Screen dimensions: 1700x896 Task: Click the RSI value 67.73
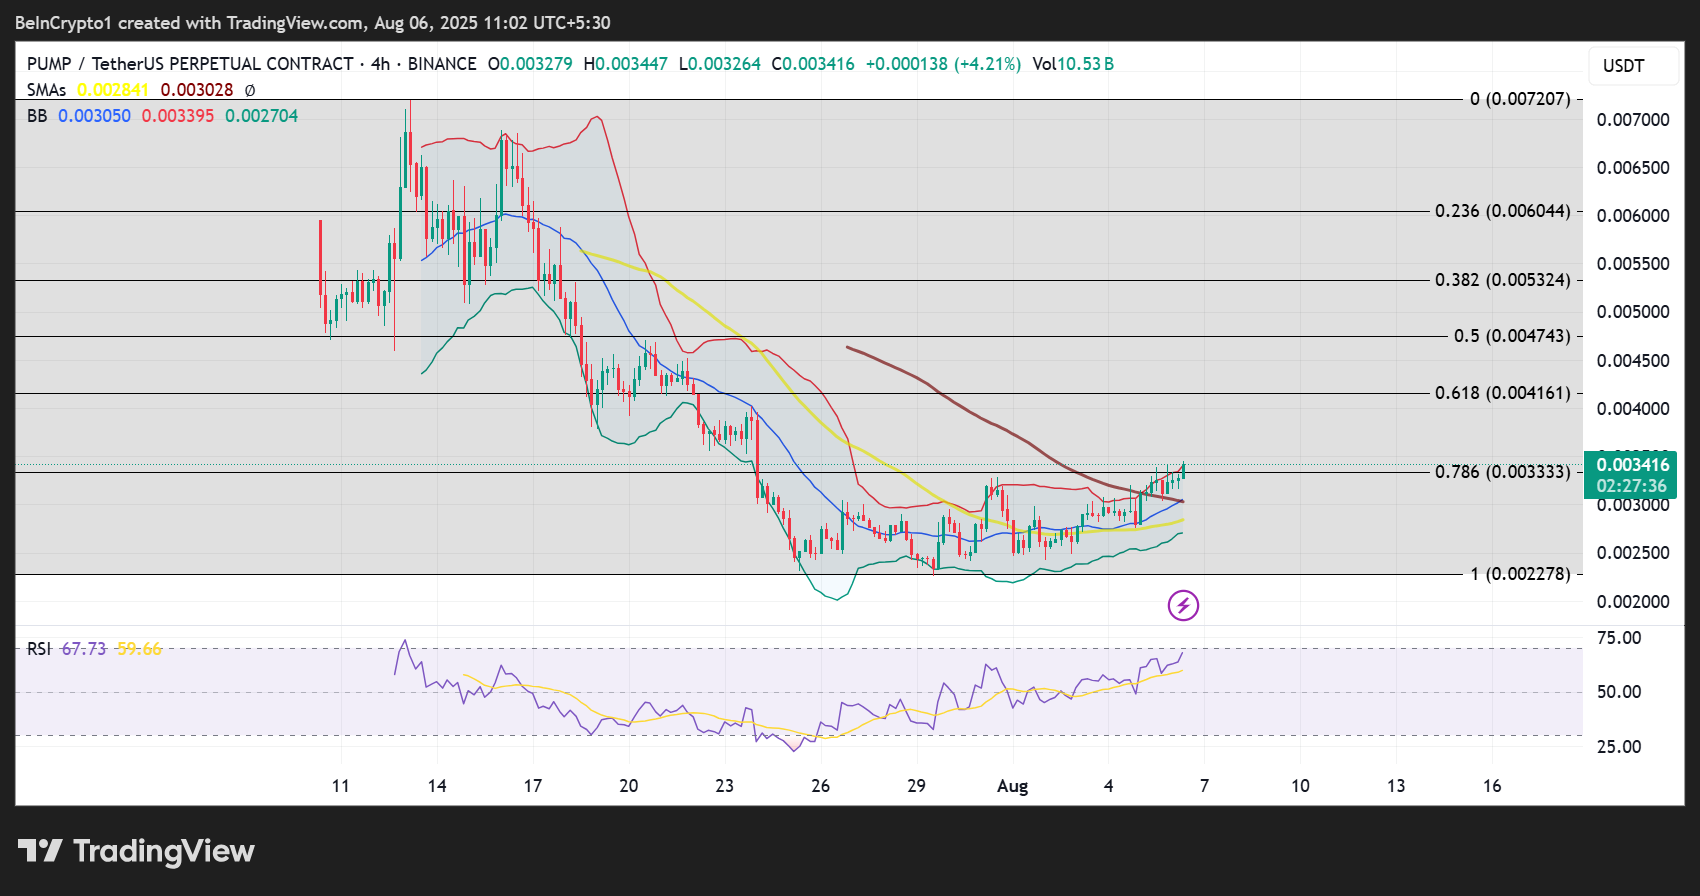(x=84, y=649)
